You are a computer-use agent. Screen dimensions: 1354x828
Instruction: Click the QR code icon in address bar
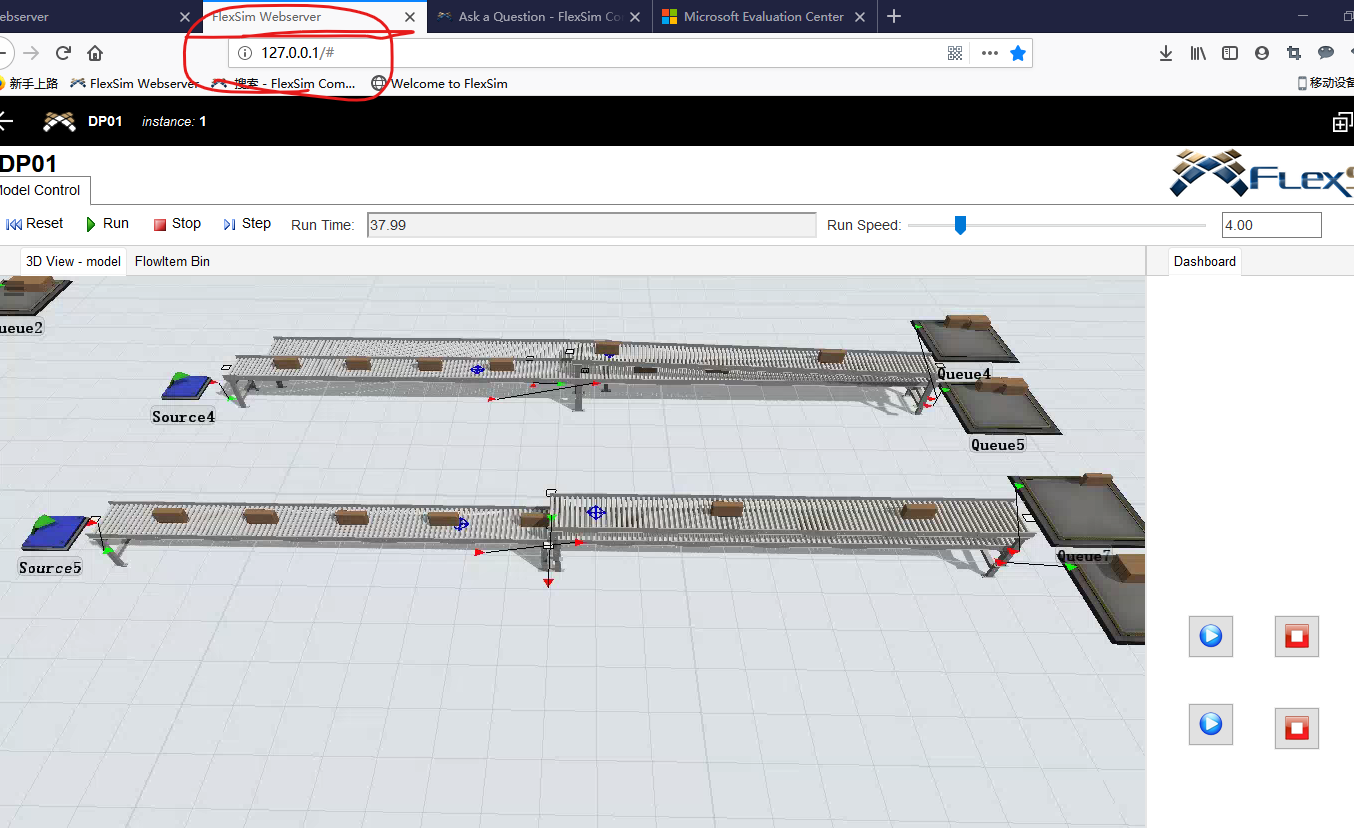[955, 53]
